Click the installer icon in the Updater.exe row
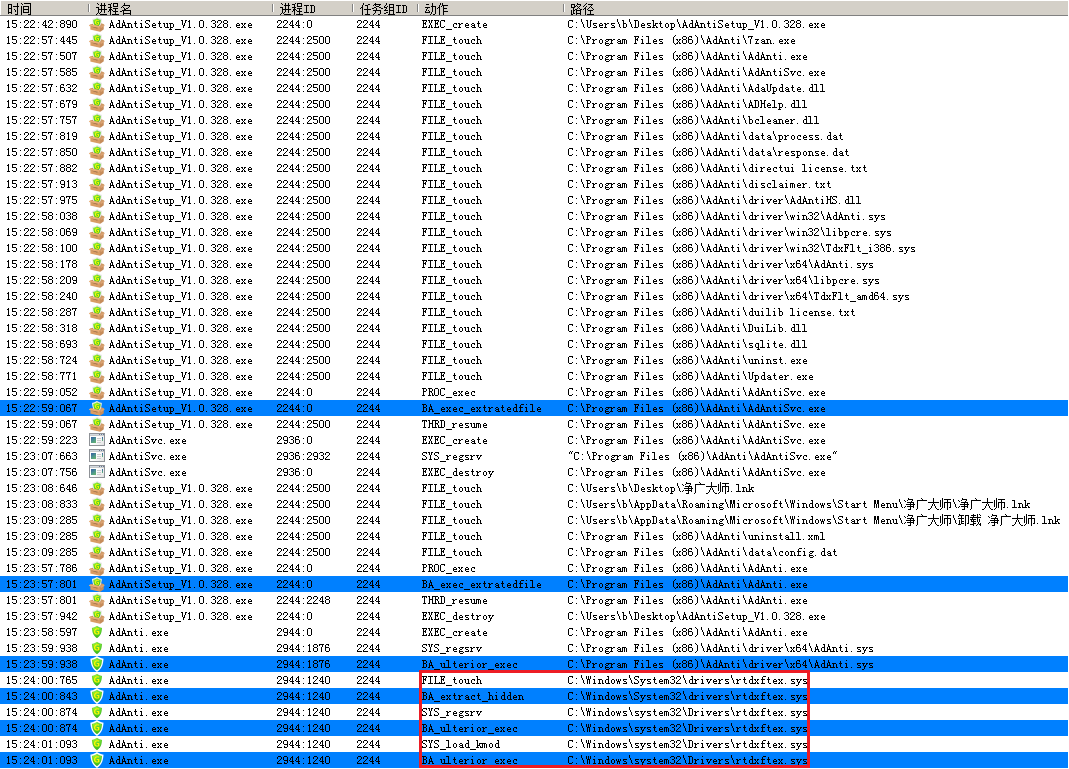The image size is (1069, 769). [x=97, y=376]
